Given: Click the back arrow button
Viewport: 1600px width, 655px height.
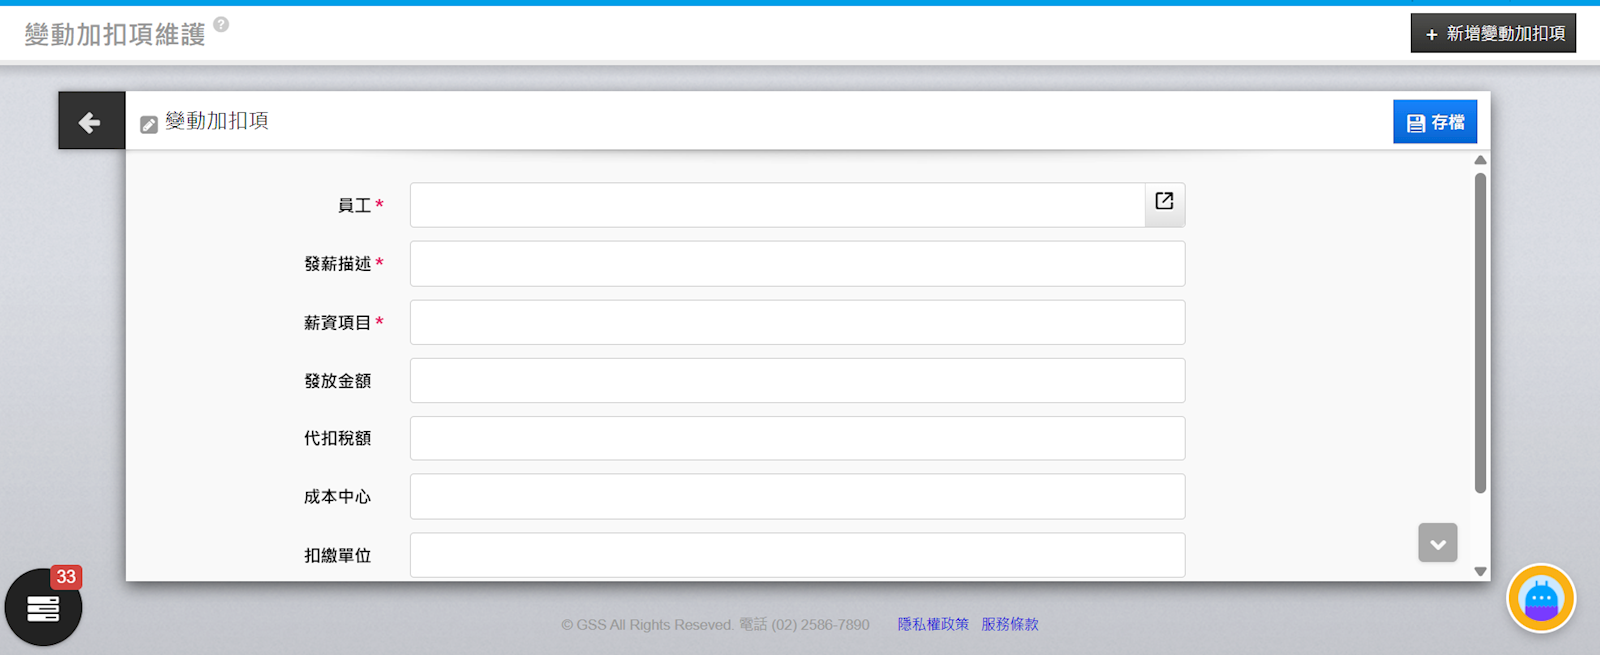Looking at the screenshot, I should pos(91,121).
